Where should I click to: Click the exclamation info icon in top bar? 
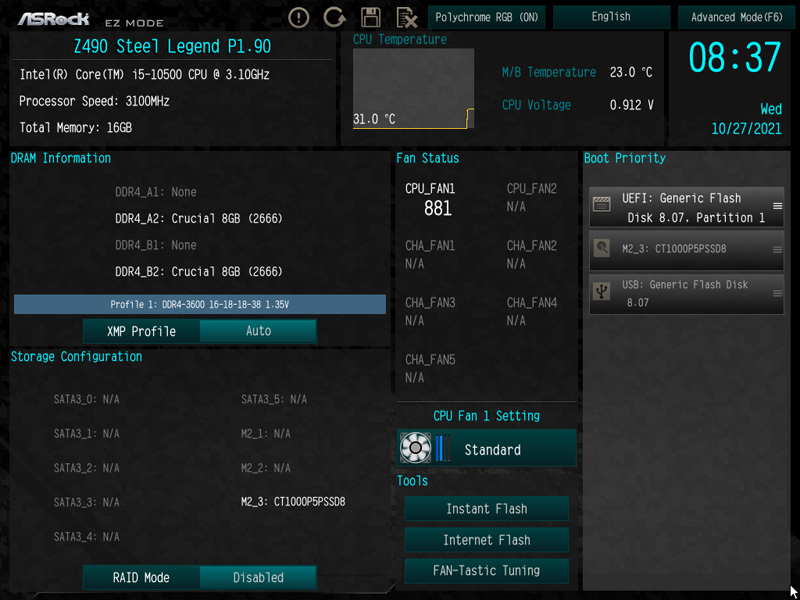point(298,18)
